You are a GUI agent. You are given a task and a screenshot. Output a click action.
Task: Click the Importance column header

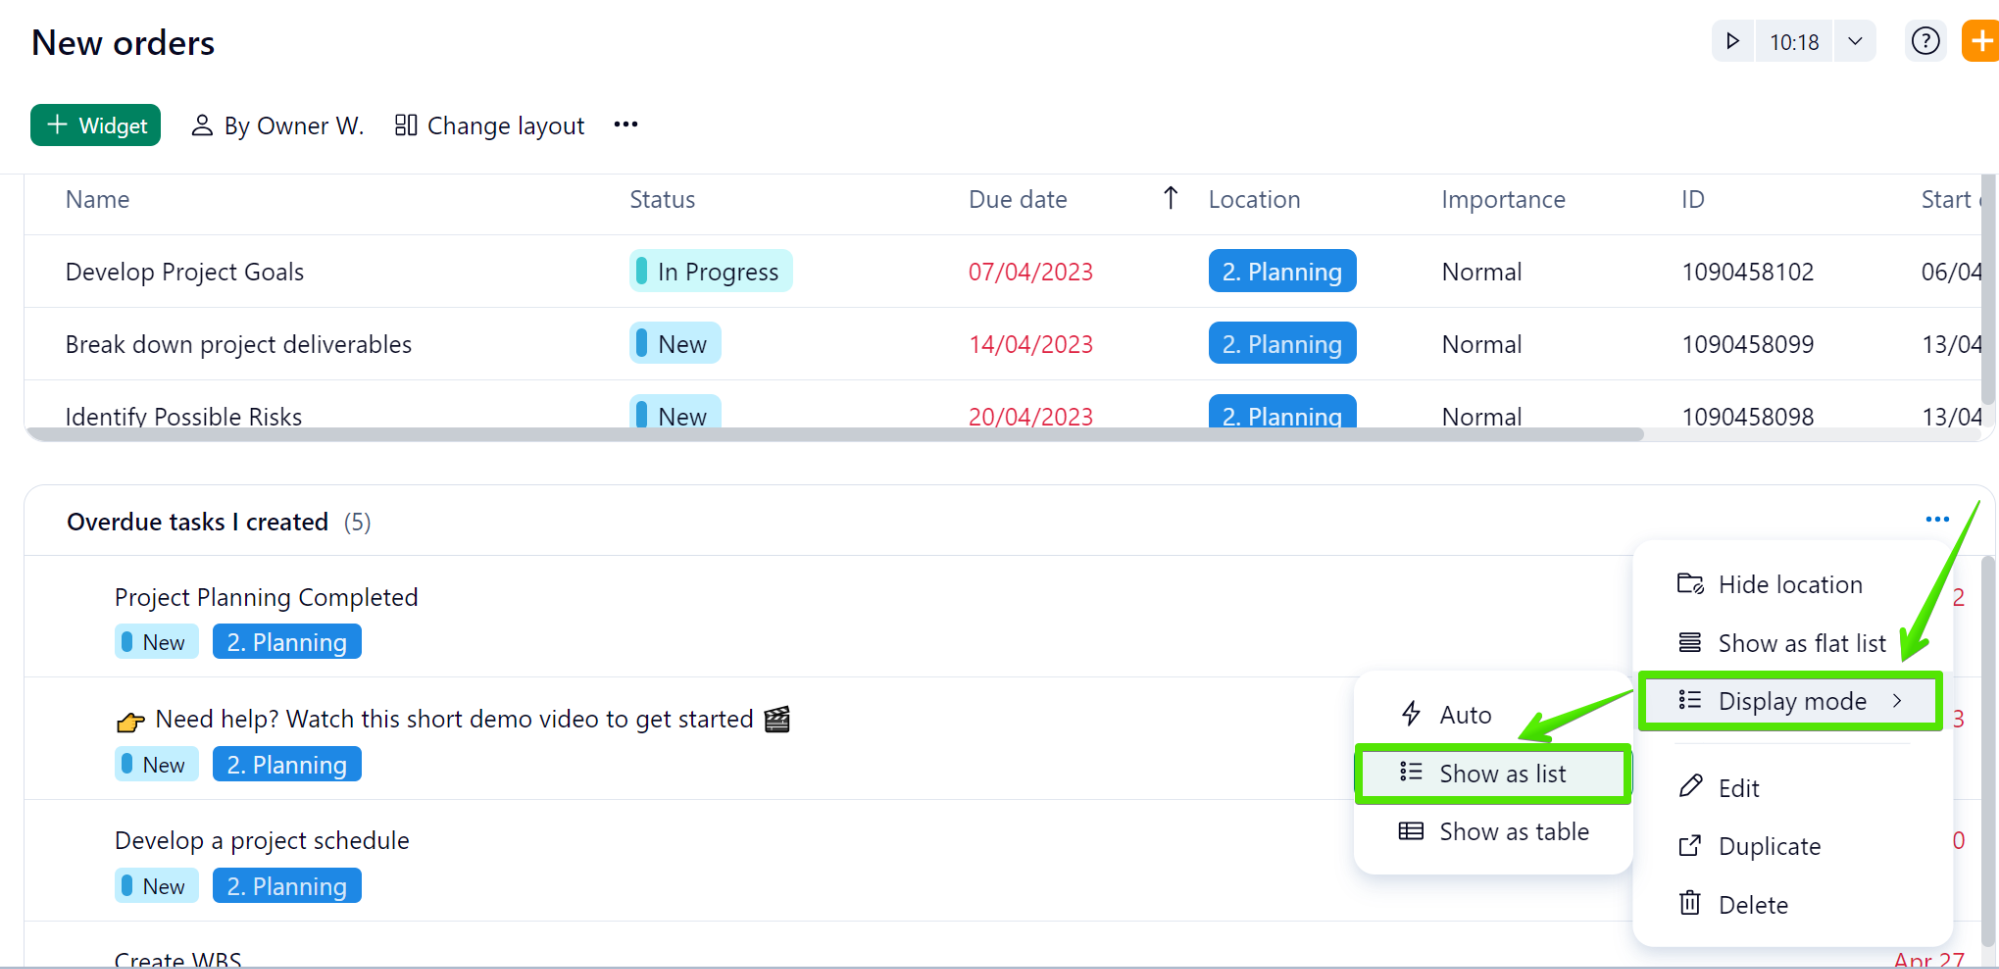[x=1503, y=200]
